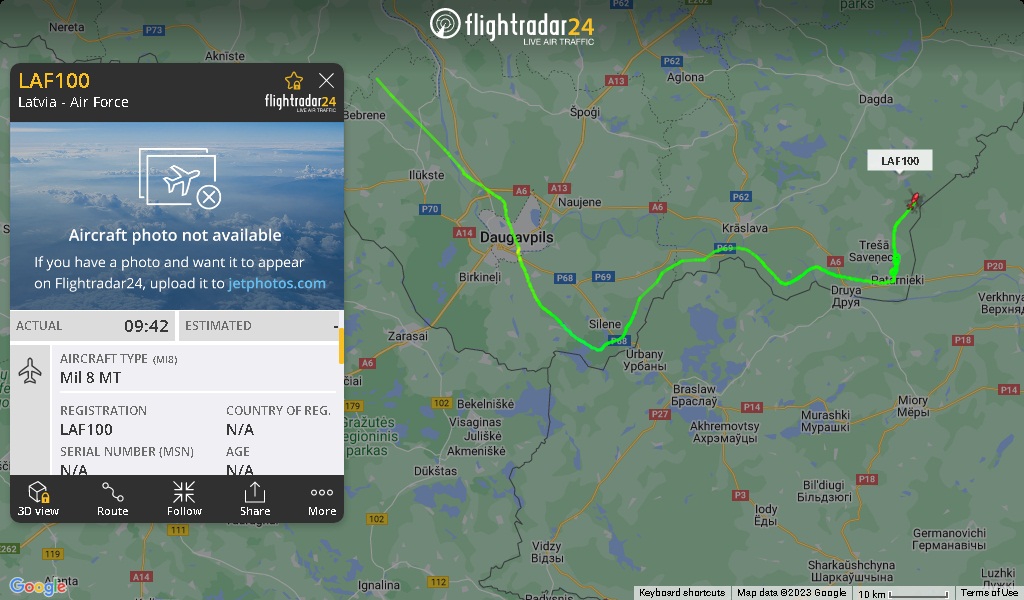Open the jetphotos.com link
This screenshot has width=1024, height=600.
pyautogui.click(x=277, y=283)
